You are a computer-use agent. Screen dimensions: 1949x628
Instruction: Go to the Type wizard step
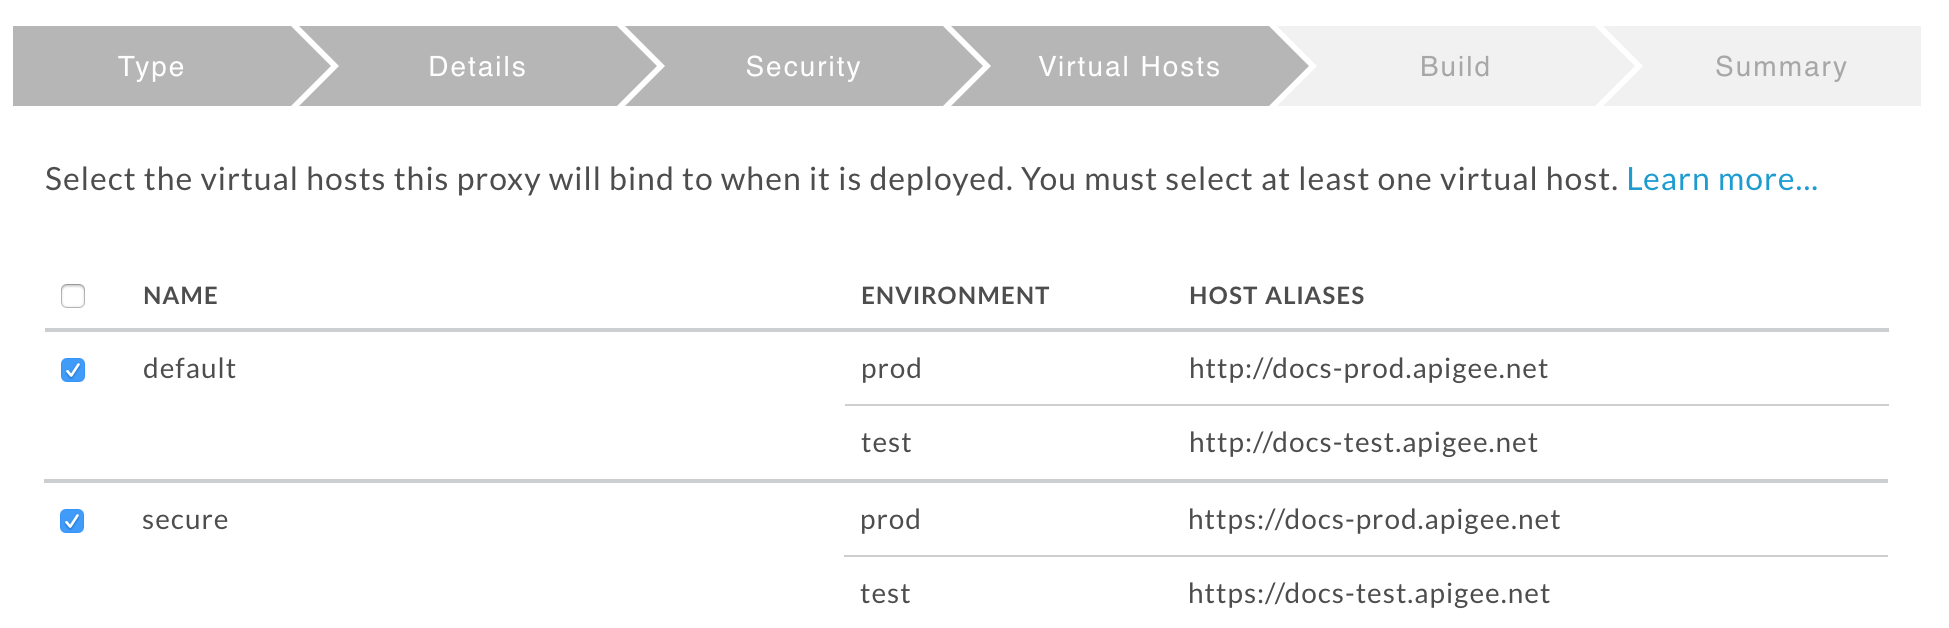[x=151, y=67]
